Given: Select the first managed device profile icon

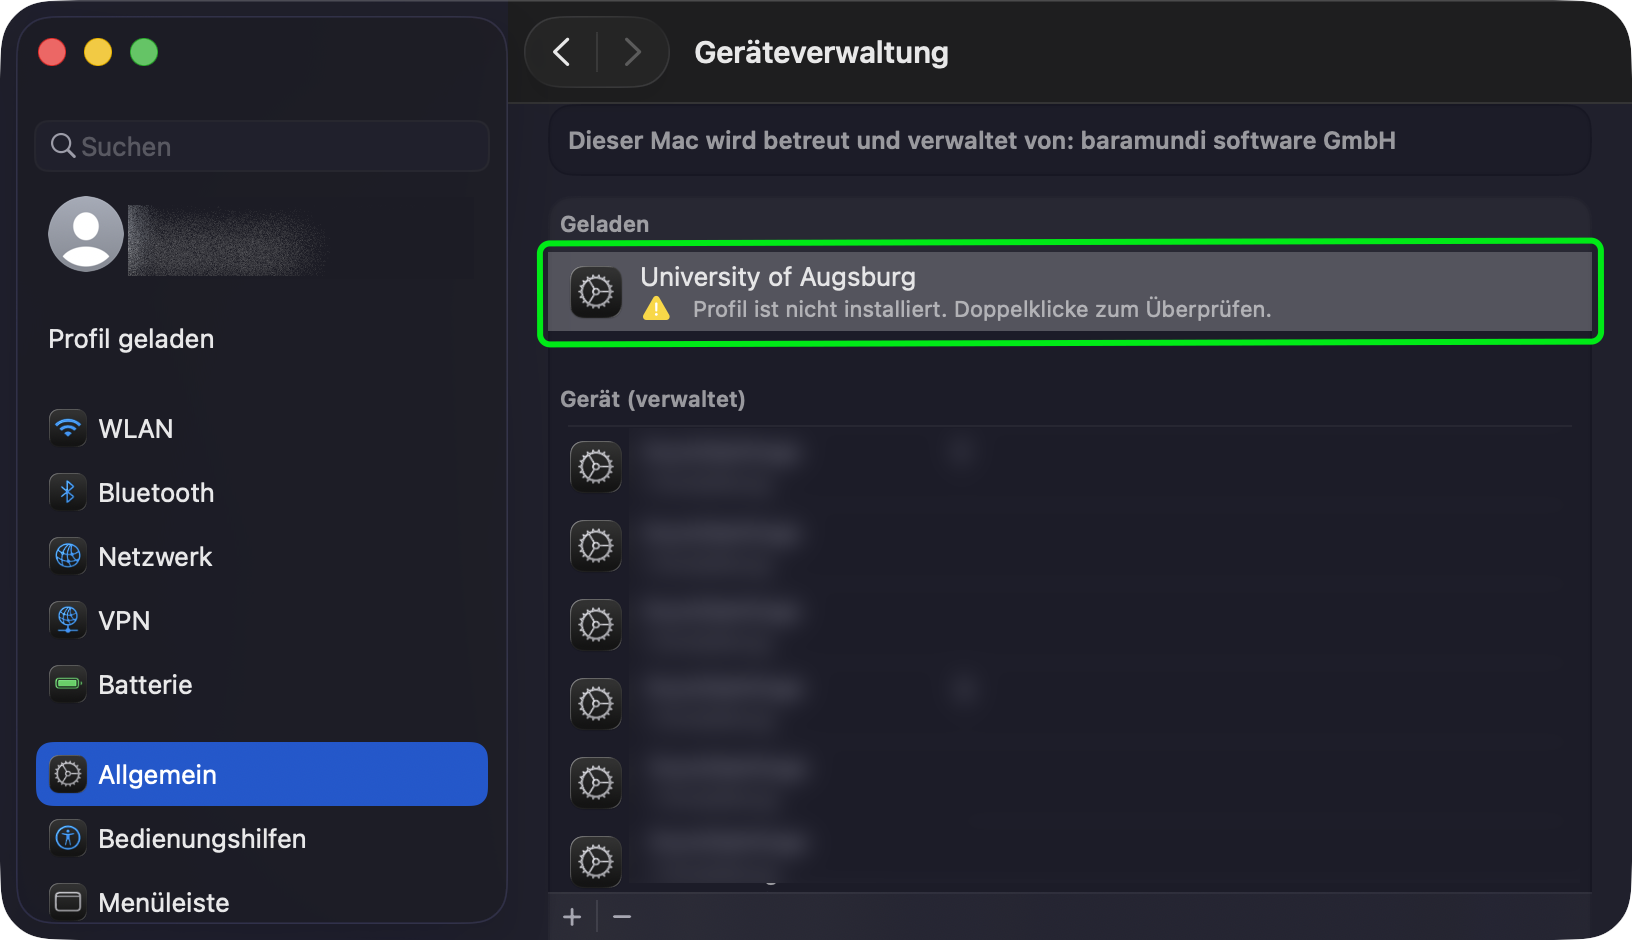Looking at the screenshot, I should 596,467.
